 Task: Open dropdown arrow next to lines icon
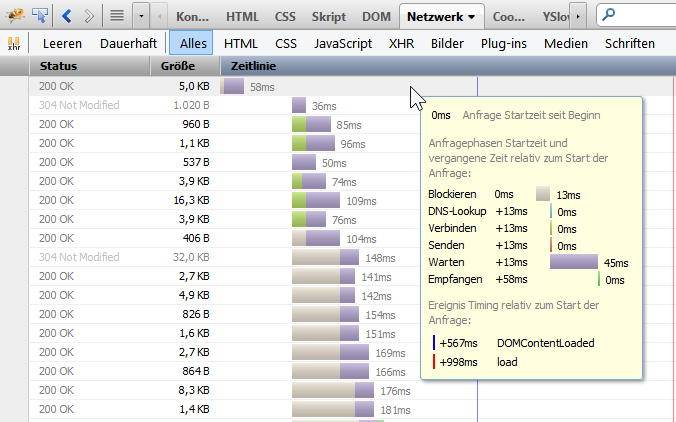coord(141,16)
